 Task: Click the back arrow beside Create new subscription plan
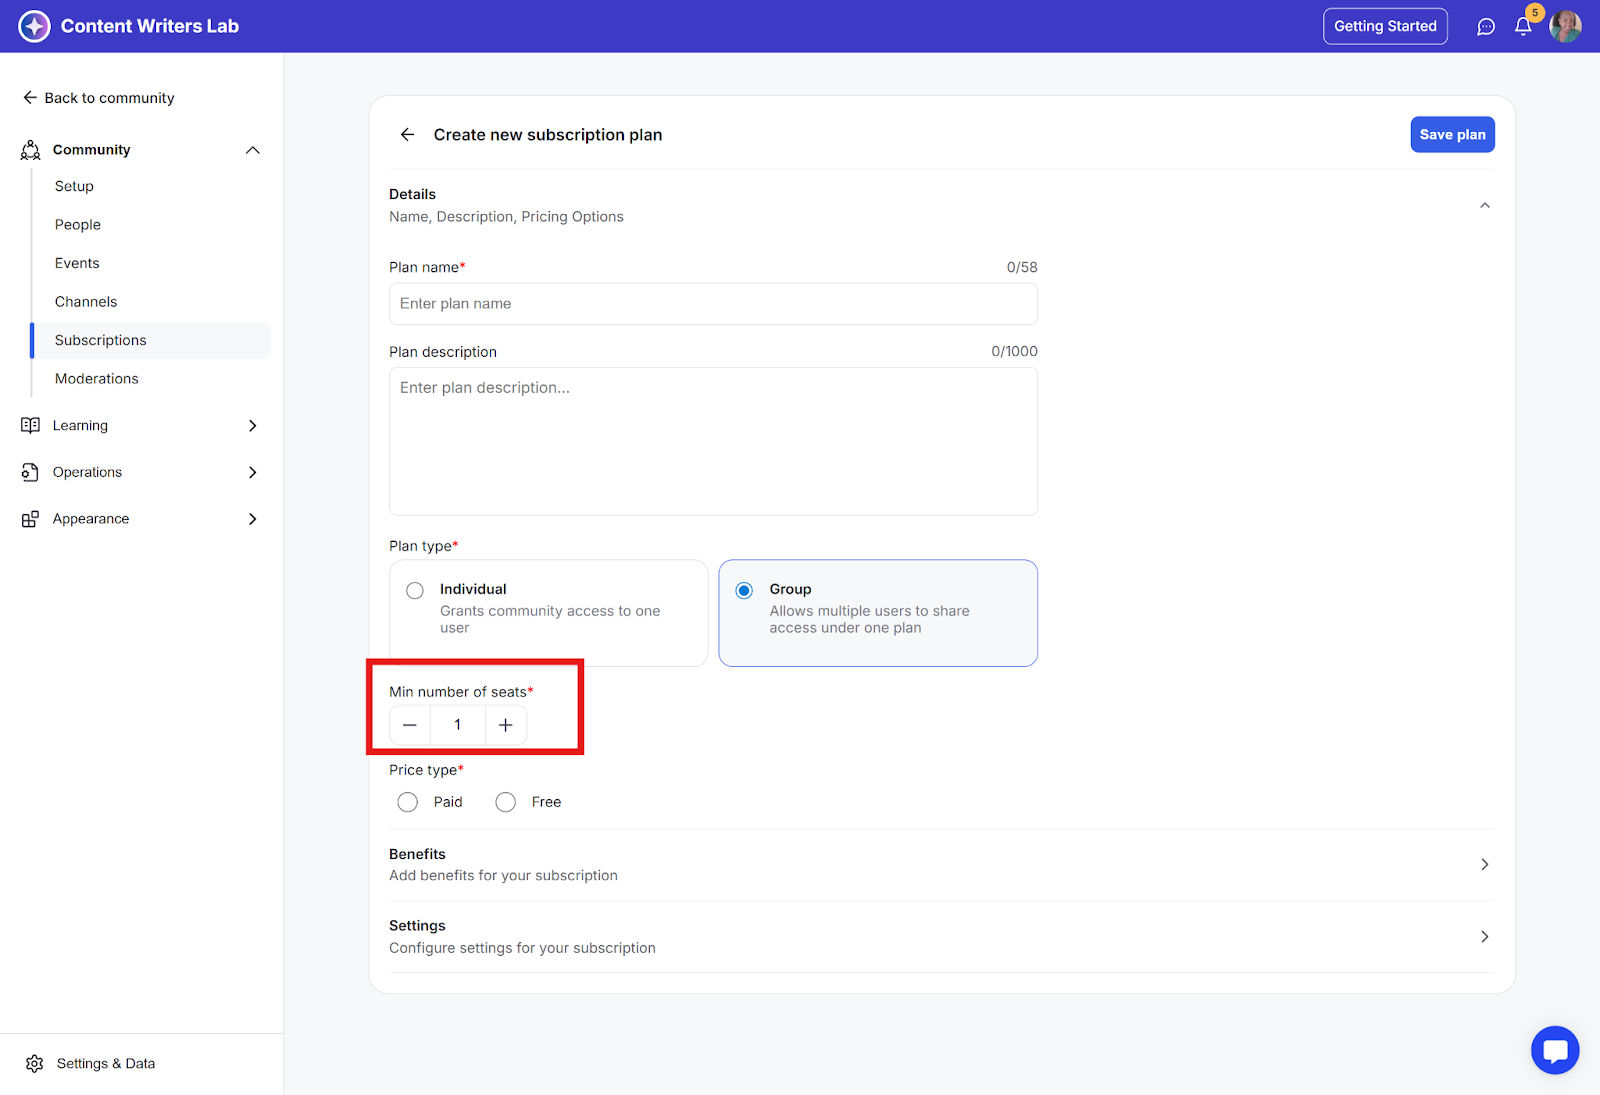click(407, 135)
